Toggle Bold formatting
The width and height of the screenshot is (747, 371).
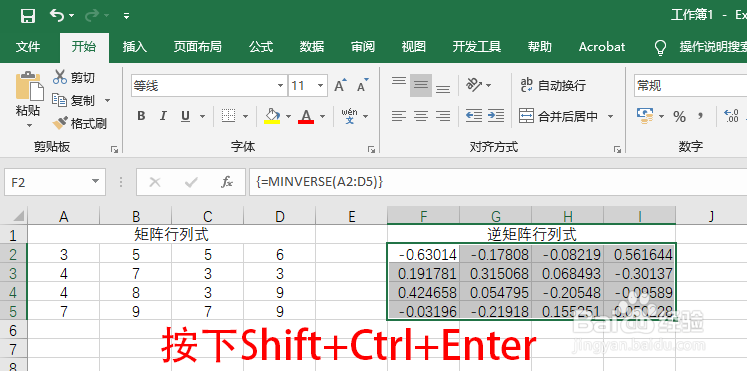click(x=141, y=116)
